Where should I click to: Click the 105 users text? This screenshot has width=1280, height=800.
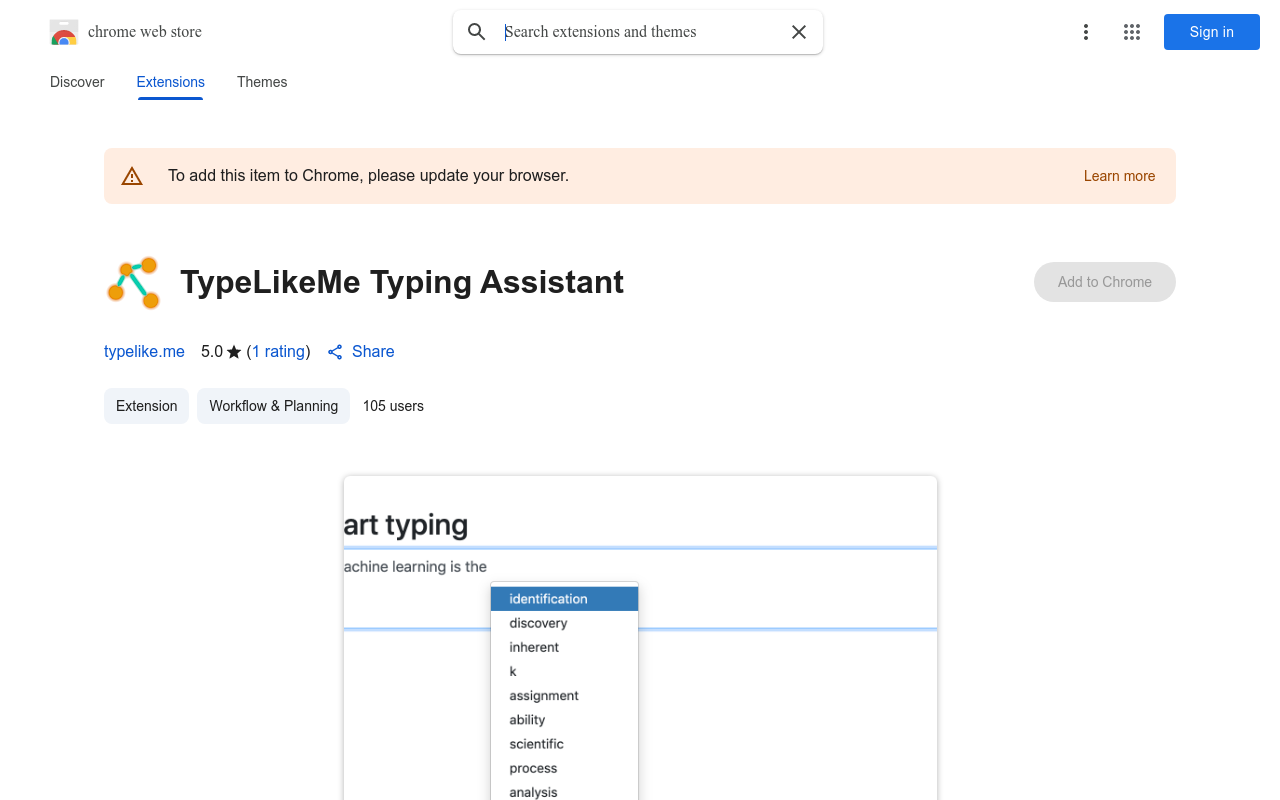pos(393,406)
